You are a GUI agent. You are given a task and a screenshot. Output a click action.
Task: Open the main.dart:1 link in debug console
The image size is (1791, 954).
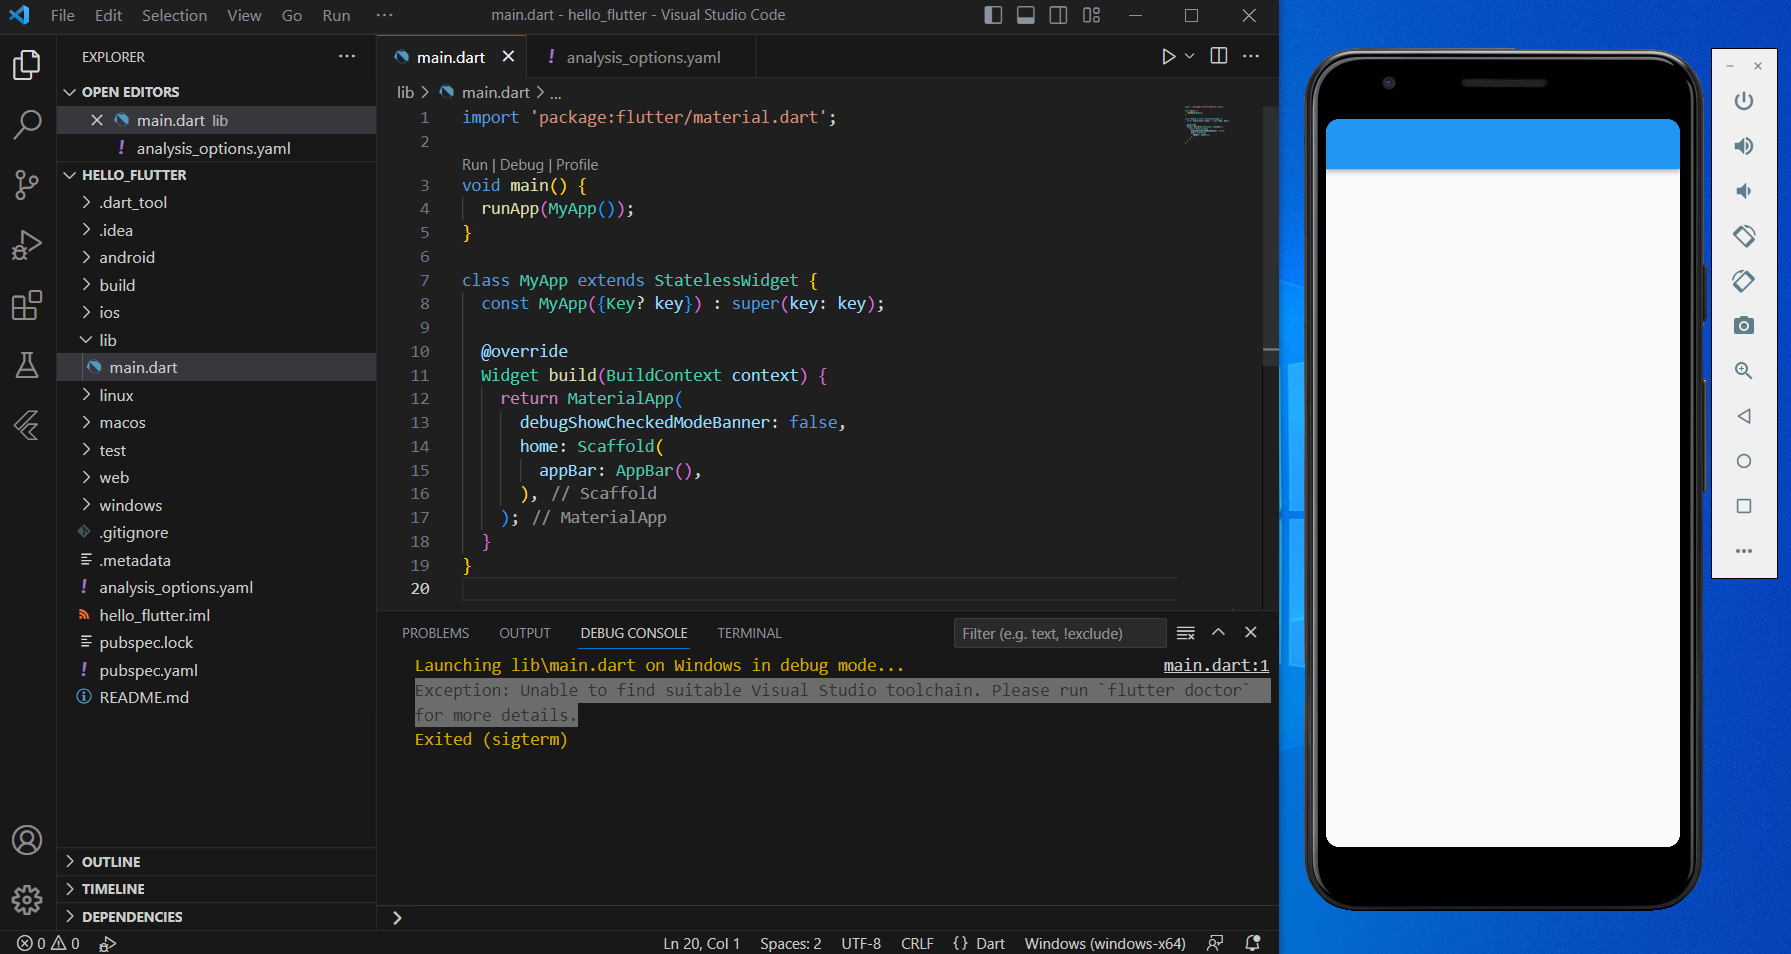point(1216,665)
